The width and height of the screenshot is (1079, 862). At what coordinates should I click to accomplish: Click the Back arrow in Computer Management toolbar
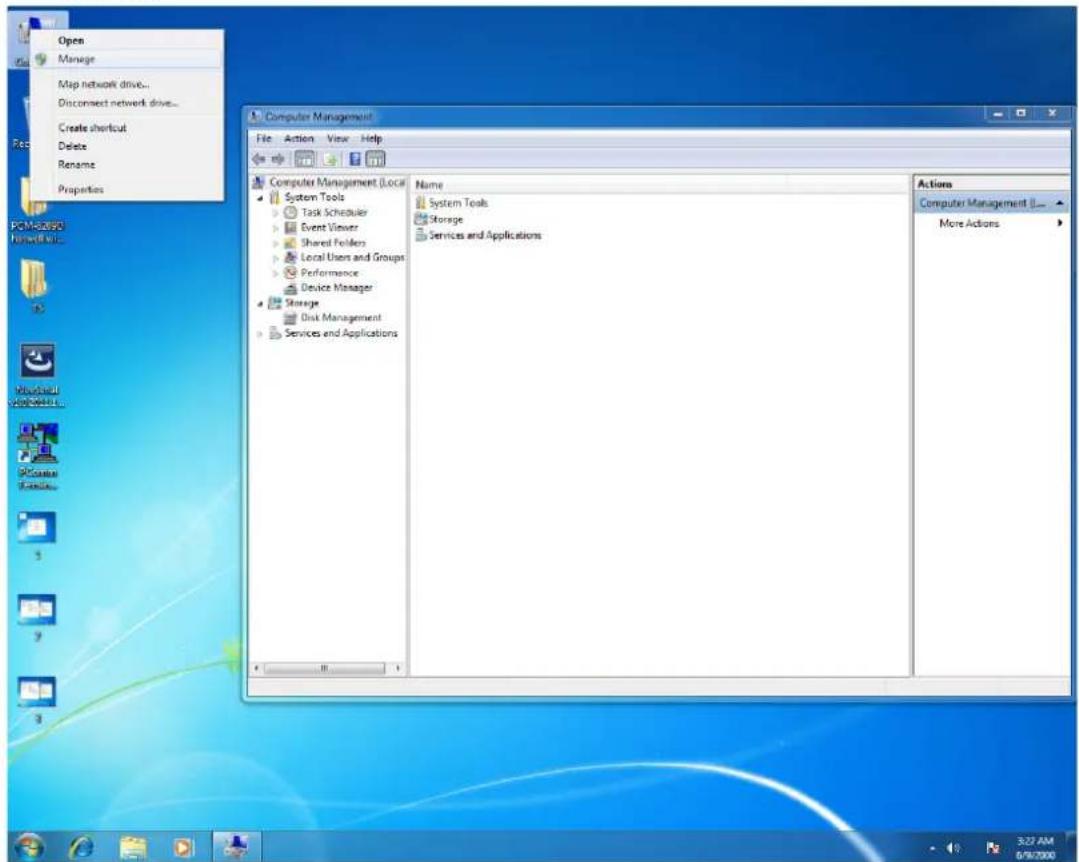(259, 160)
